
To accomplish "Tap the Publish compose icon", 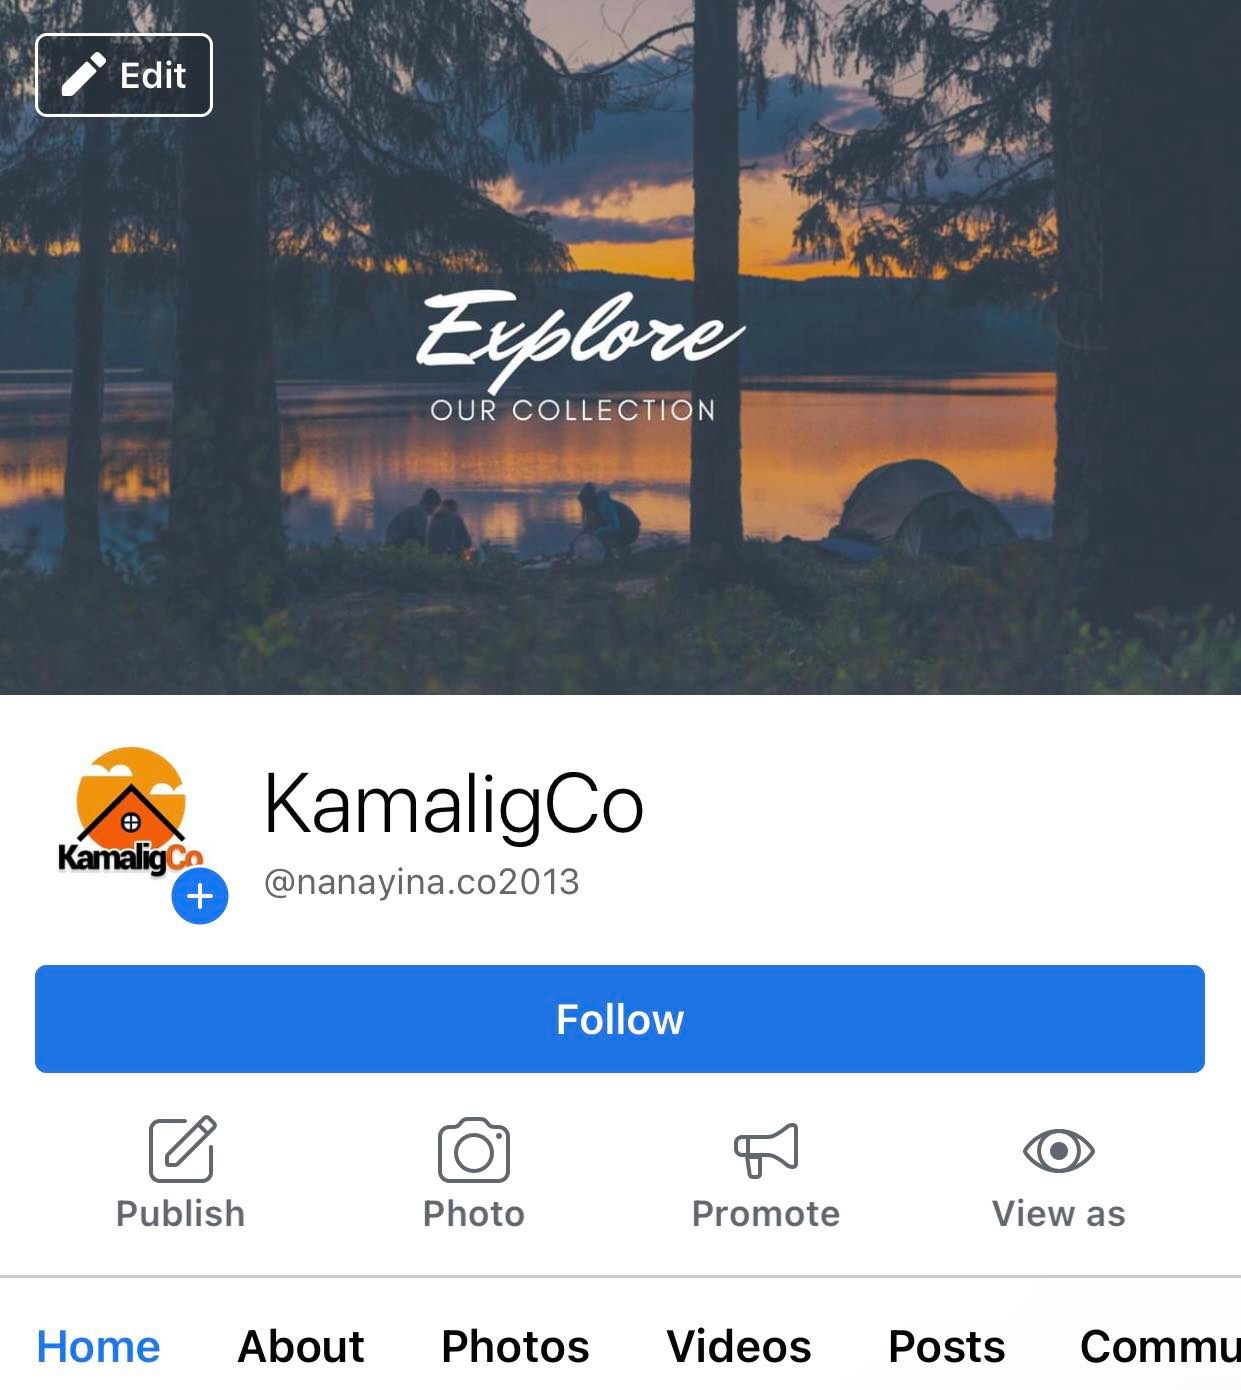I will pos(182,1149).
